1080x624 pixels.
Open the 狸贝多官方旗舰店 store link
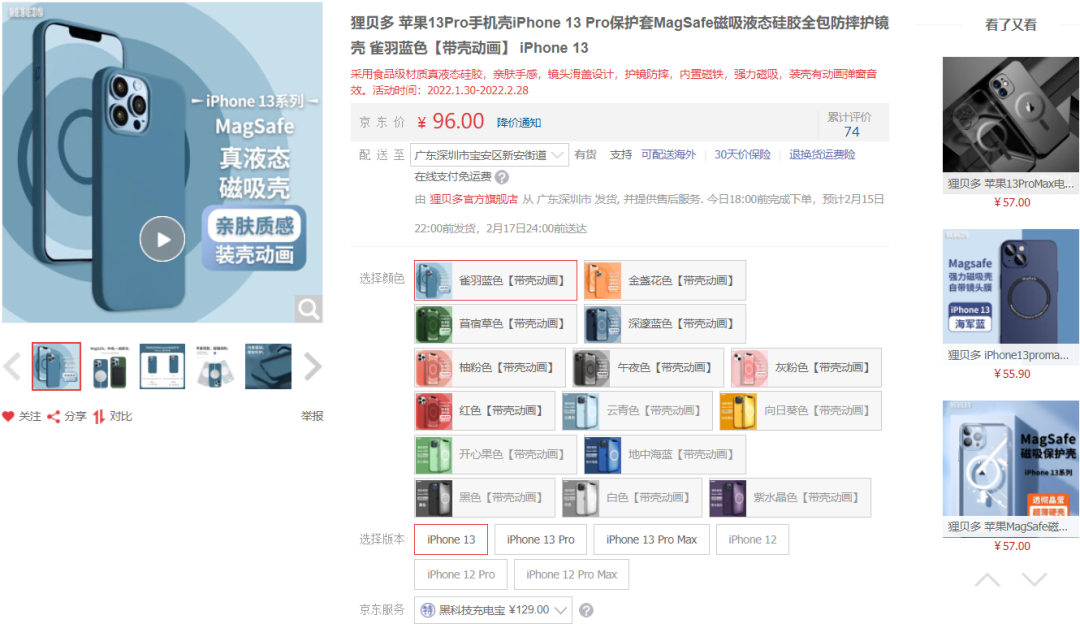474,199
